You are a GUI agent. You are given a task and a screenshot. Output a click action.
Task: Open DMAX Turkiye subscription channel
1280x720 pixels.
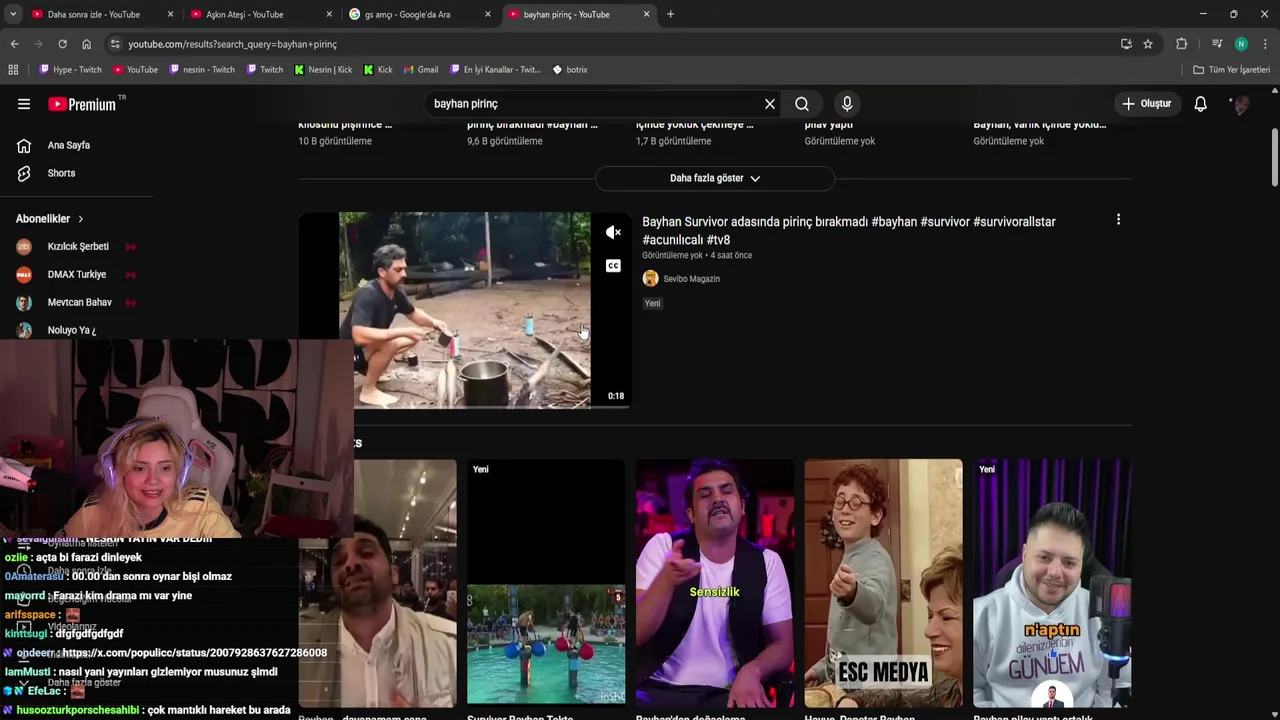point(77,275)
